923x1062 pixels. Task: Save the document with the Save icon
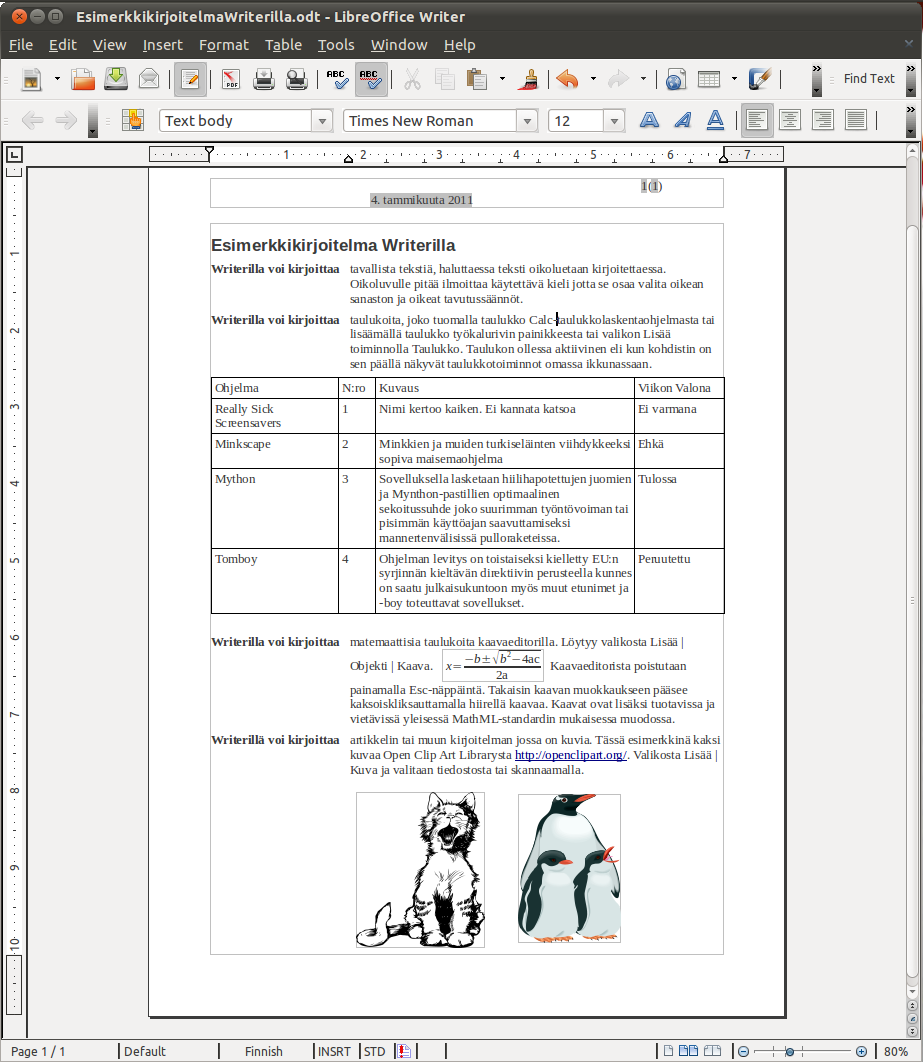(116, 79)
